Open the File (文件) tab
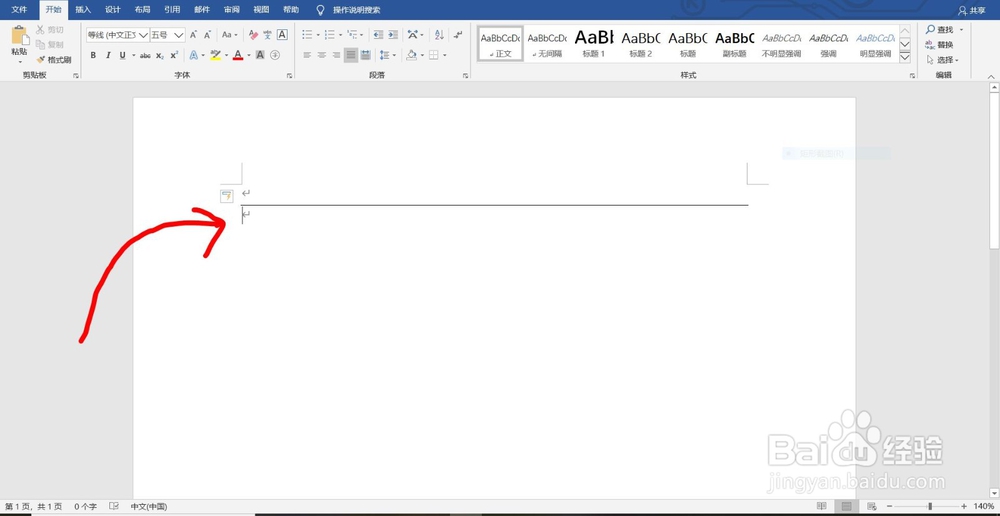1000x516 pixels. (19, 10)
